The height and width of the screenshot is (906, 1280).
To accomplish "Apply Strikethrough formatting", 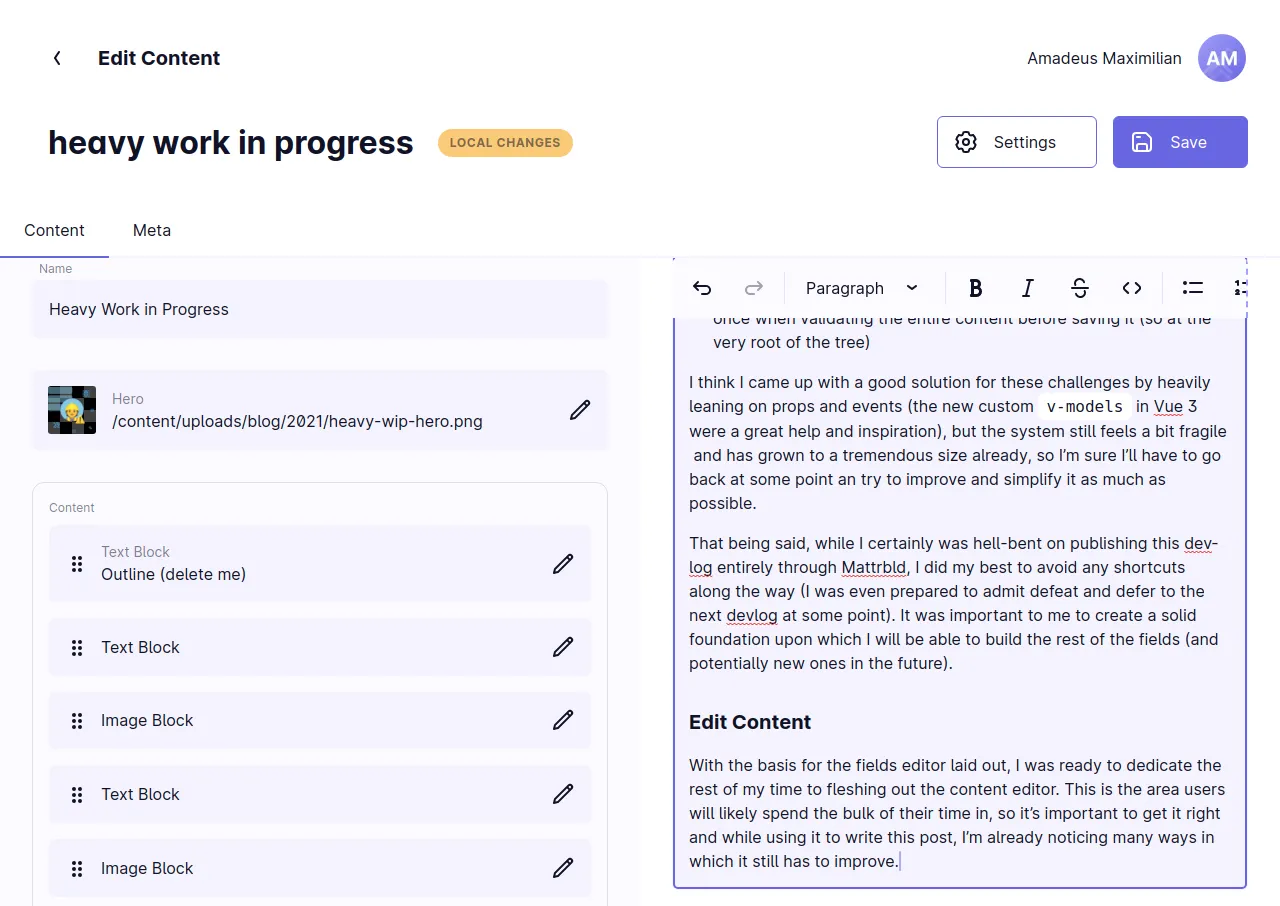I will tap(1080, 288).
